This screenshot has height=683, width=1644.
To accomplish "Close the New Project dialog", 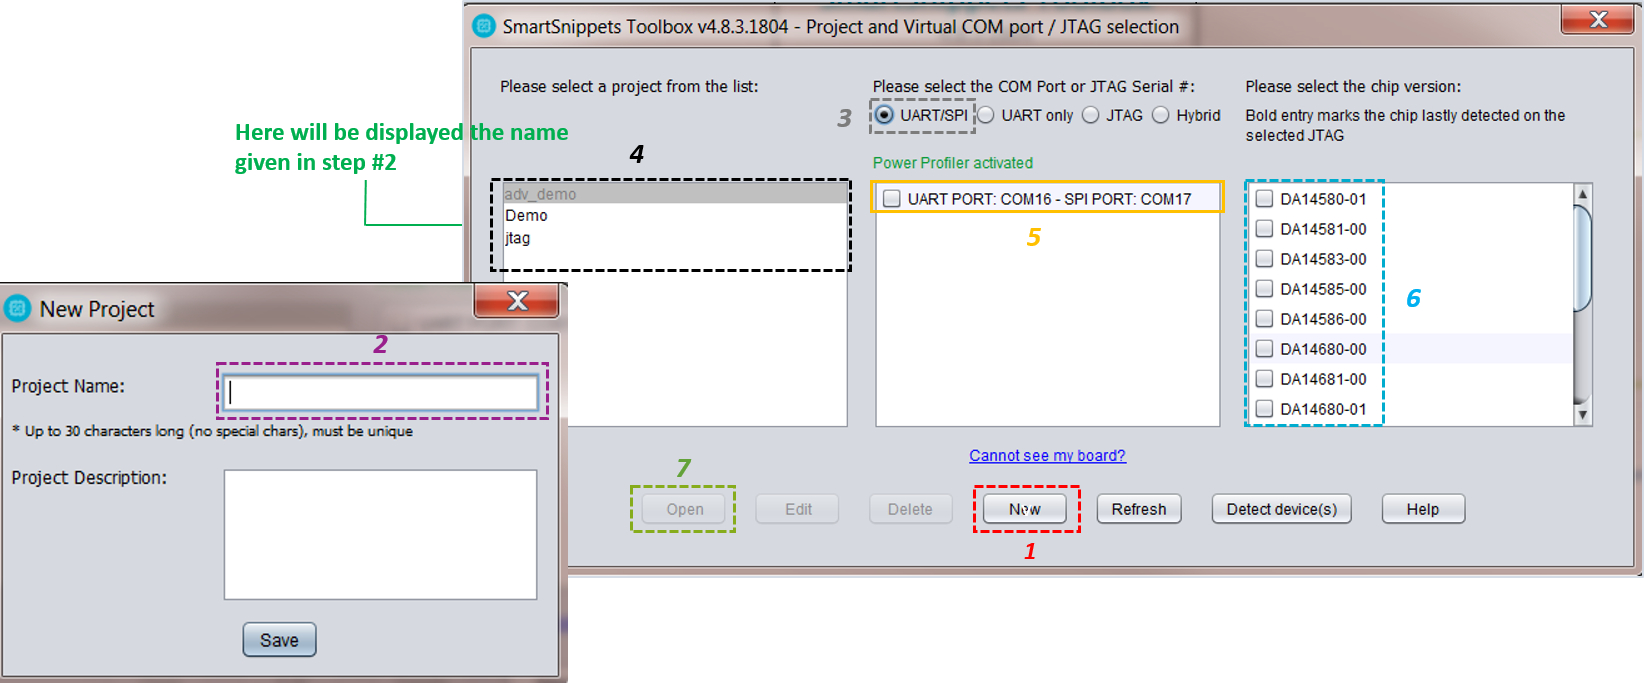I will tap(516, 301).
